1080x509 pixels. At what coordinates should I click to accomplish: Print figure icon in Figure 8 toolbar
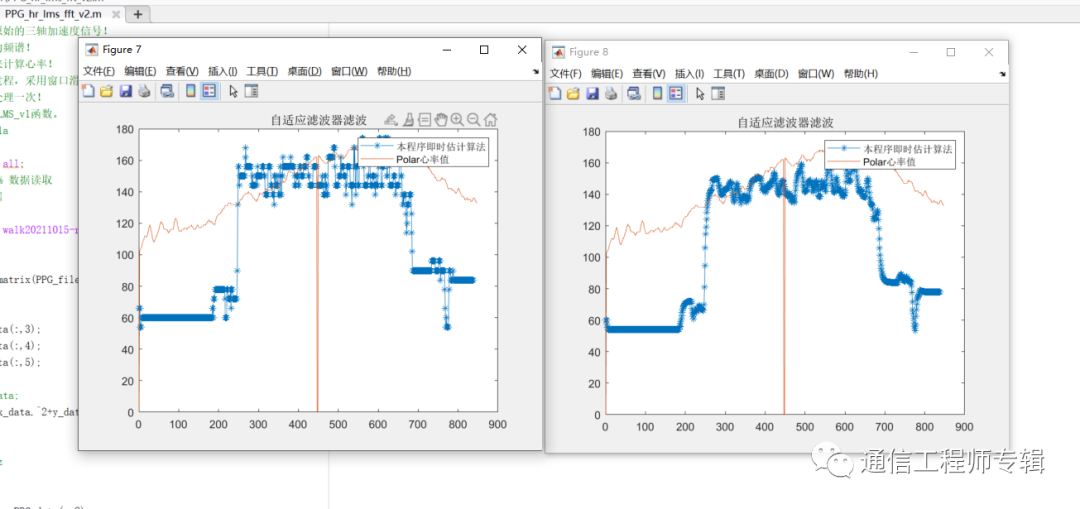[x=611, y=94]
